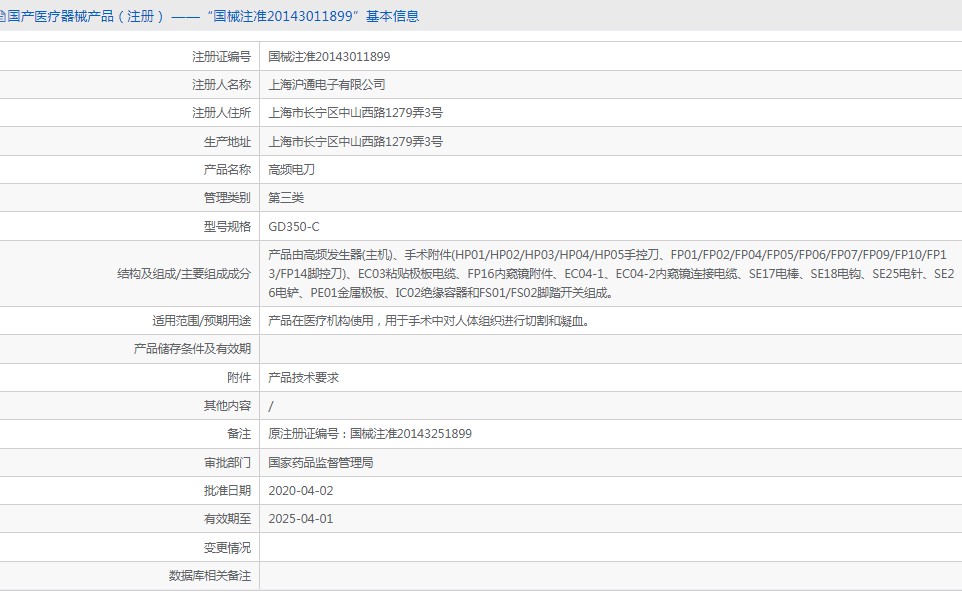Click the 注册人名称 label
Viewport: 962px width, 592px height.
point(221,85)
